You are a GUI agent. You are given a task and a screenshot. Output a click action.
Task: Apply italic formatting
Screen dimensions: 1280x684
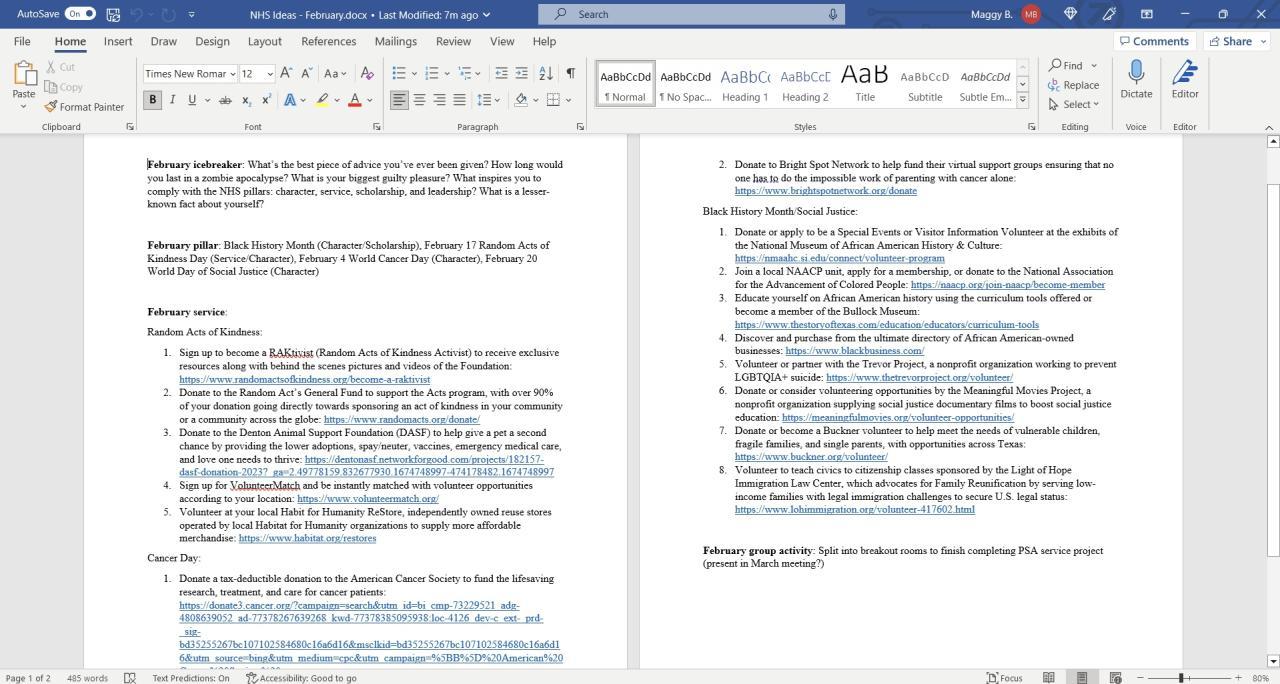(x=172, y=100)
